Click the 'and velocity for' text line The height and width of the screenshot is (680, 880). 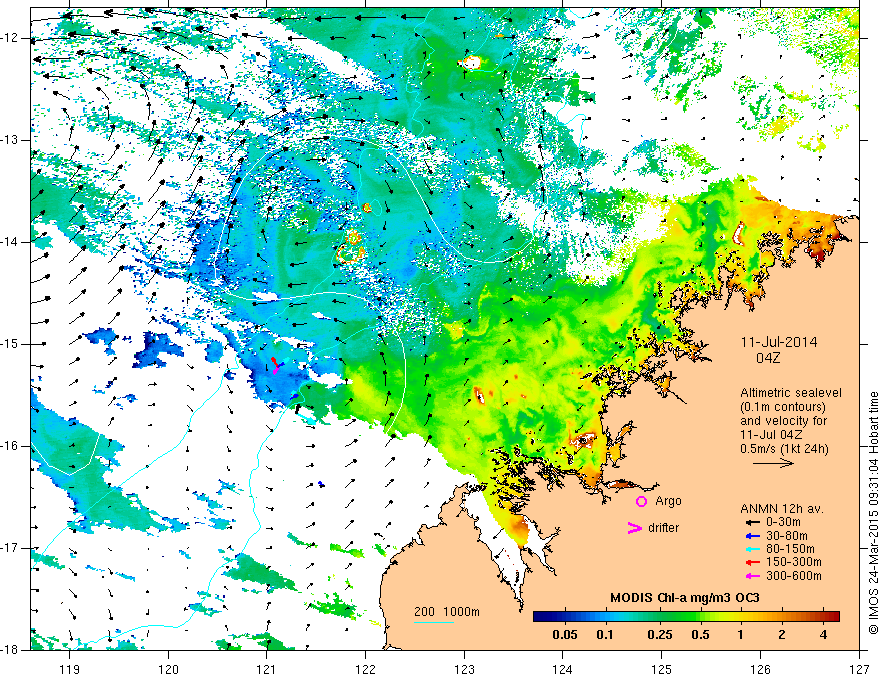[783, 420]
